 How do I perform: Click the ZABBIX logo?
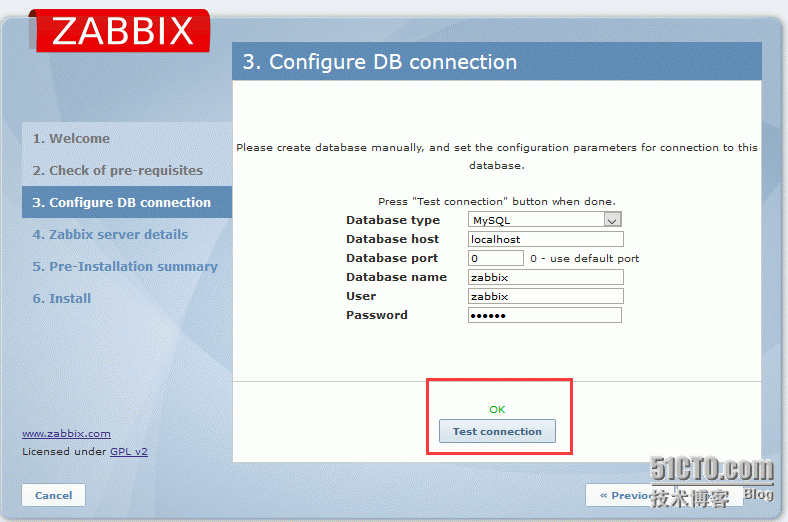(x=120, y=31)
